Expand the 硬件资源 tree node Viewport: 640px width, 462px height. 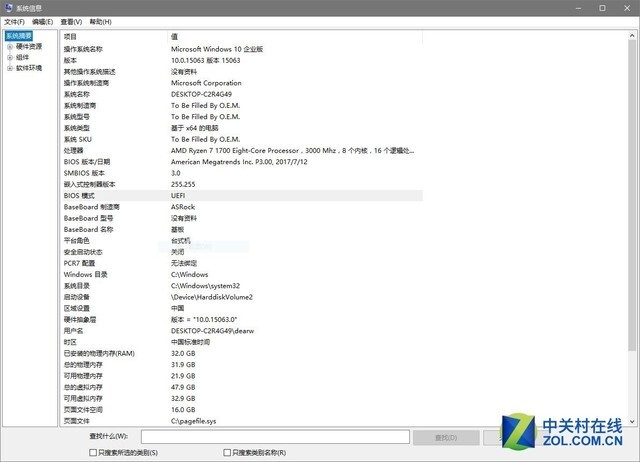click(x=10, y=47)
